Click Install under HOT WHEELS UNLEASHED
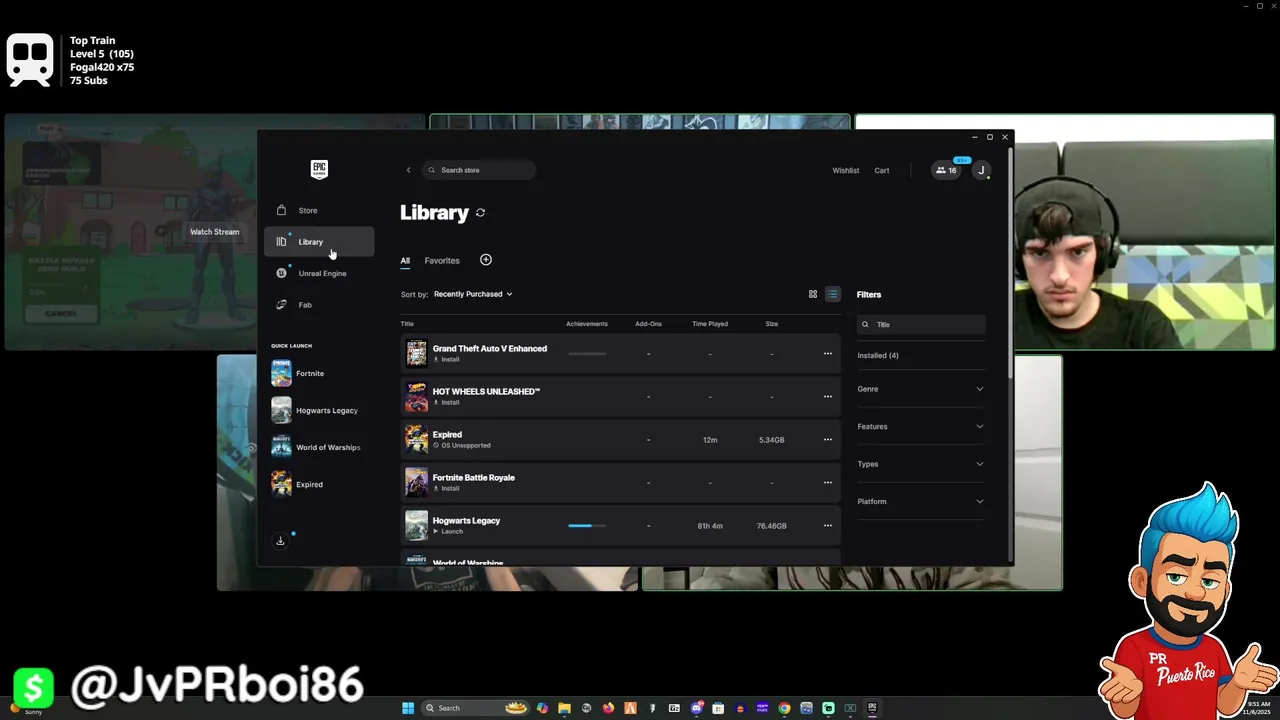Image resolution: width=1280 pixels, height=720 pixels. point(447,402)
